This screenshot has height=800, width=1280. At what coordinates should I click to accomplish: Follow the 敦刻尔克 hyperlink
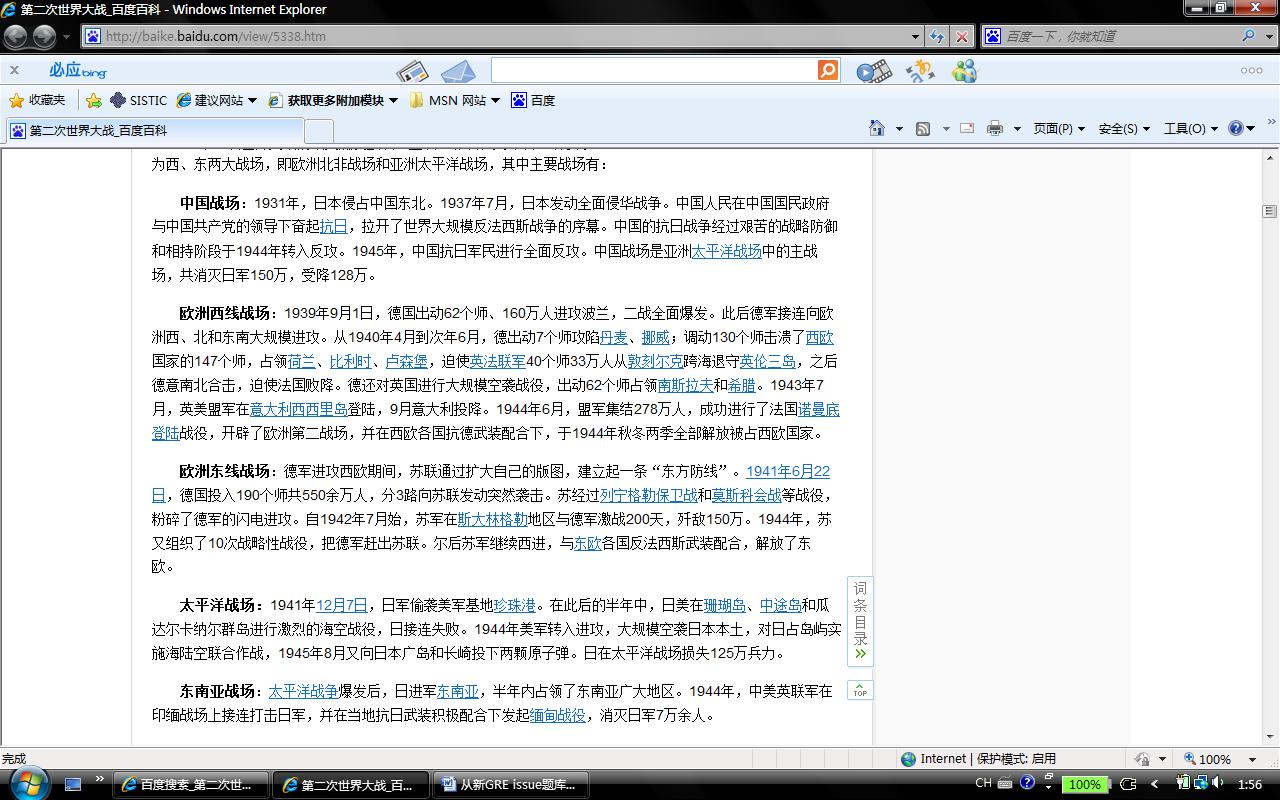[x=655, y=361]
